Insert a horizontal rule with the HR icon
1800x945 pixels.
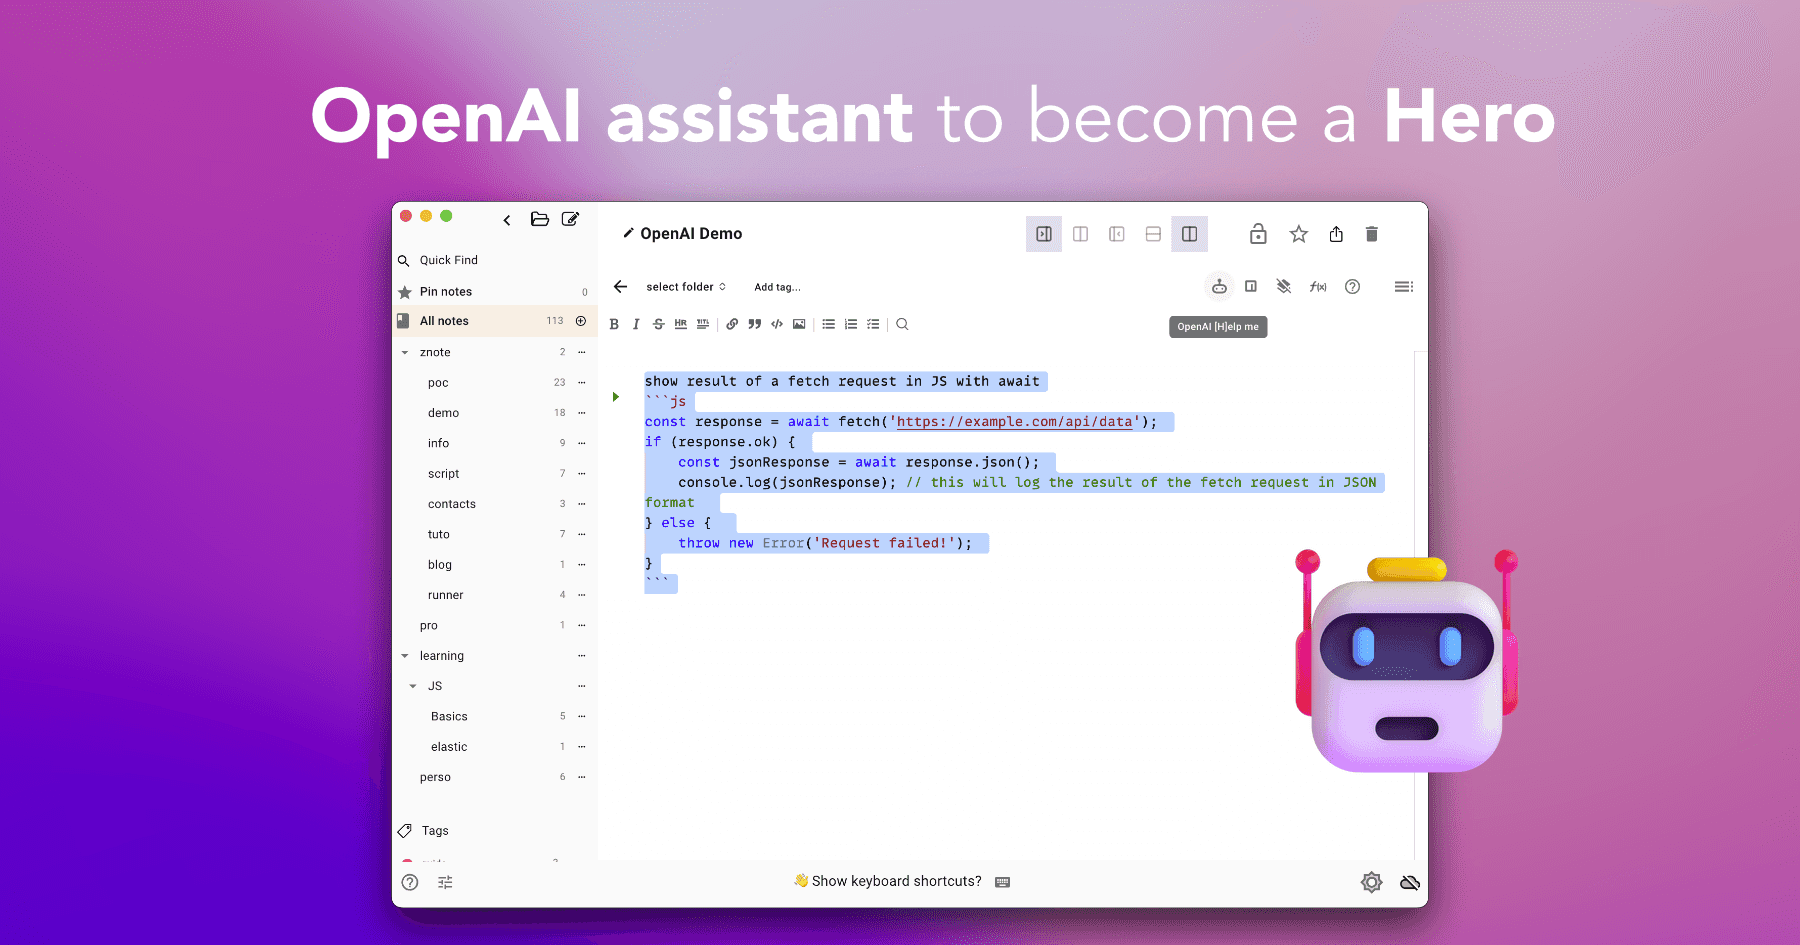pos(680,324)
